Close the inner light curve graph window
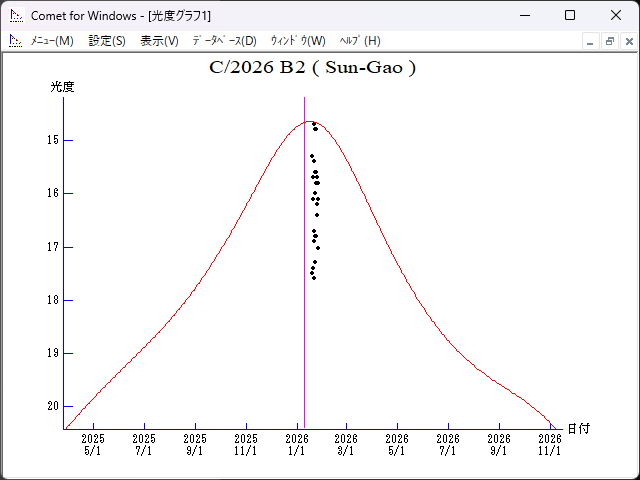640x480 pixels. (627, 41)
